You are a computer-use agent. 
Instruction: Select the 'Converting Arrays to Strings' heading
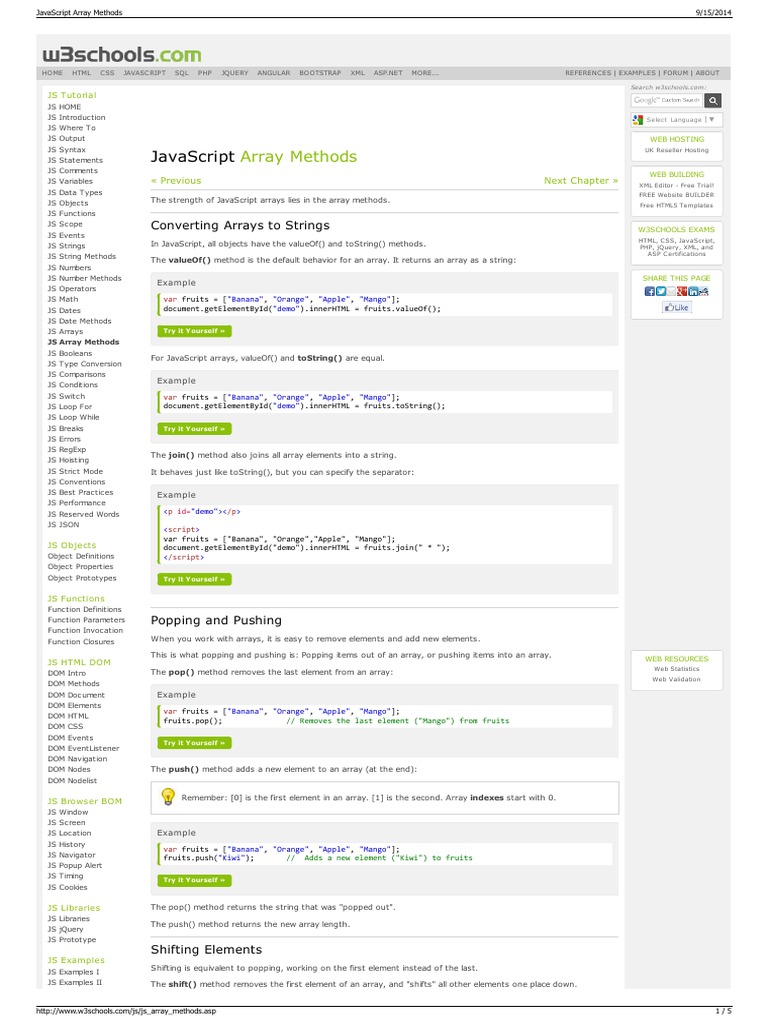(x=240, y=225)
